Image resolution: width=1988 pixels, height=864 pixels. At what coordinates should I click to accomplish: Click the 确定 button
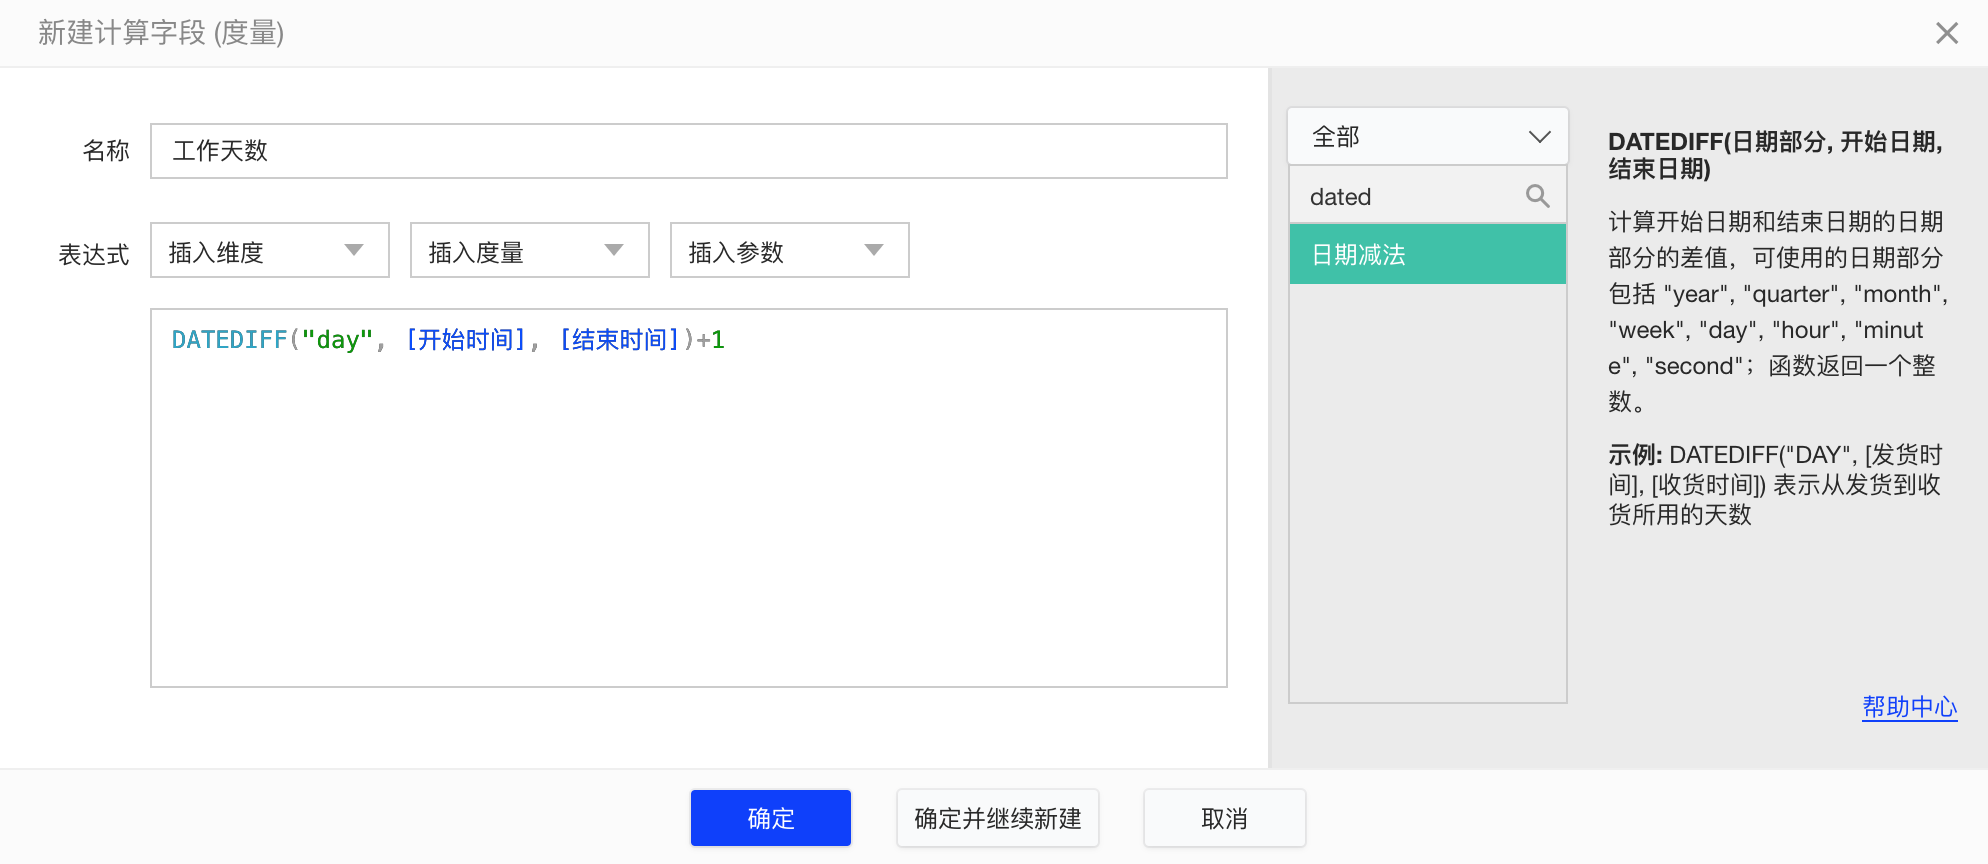click(771, 818)
